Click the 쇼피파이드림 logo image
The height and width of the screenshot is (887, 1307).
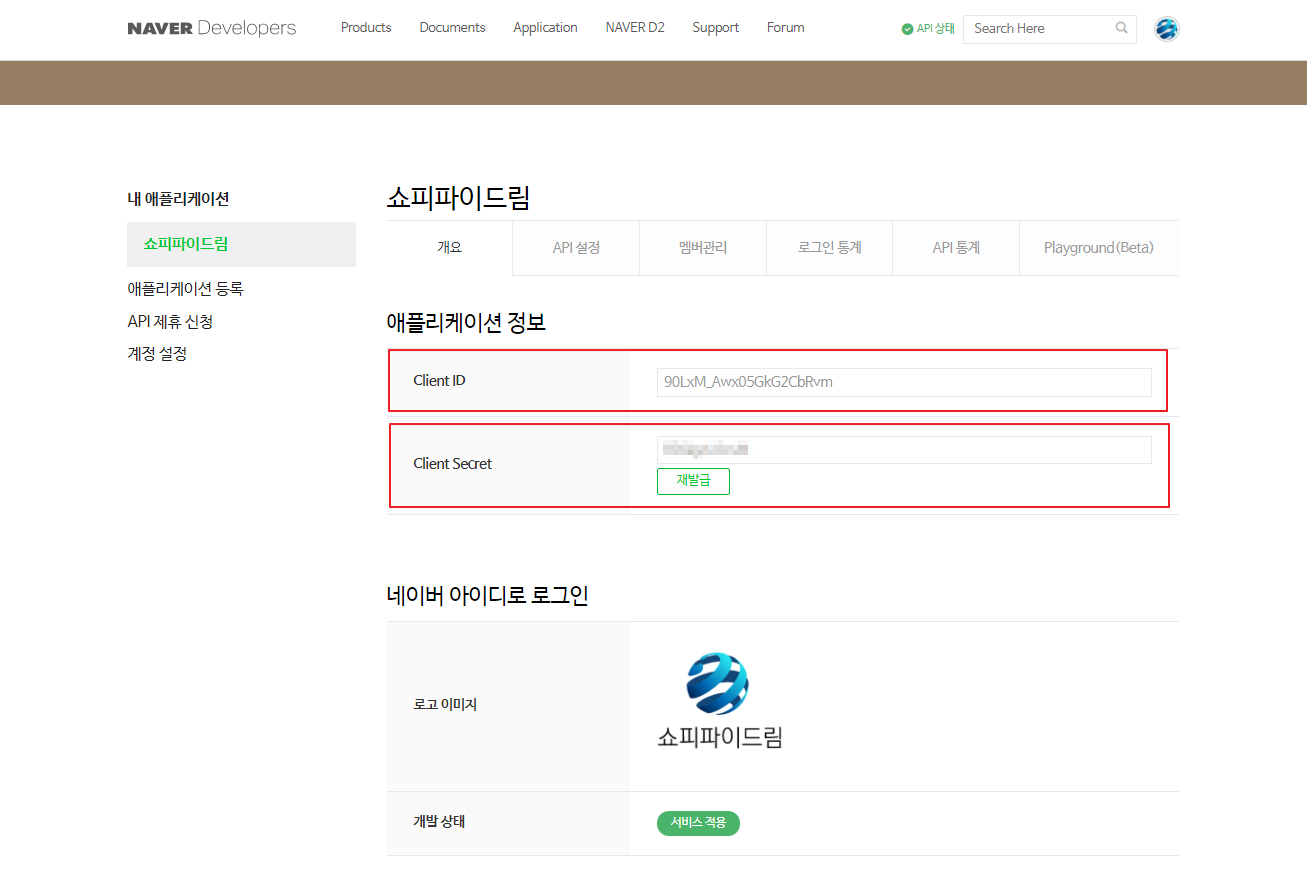pyautogui.click(x=719, y=701)
